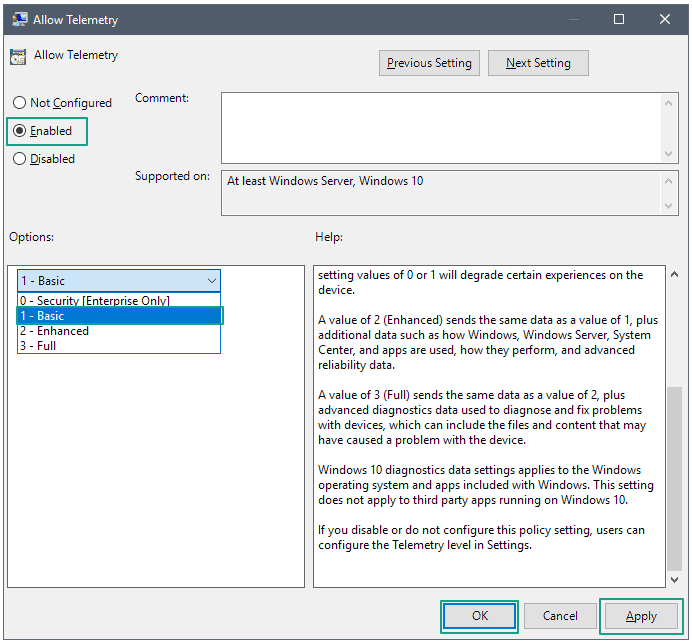Cancel the Allow Telemetry dialog
Image resolution: width=692 pixels, height=644 pixels.
tap(560, 616)
